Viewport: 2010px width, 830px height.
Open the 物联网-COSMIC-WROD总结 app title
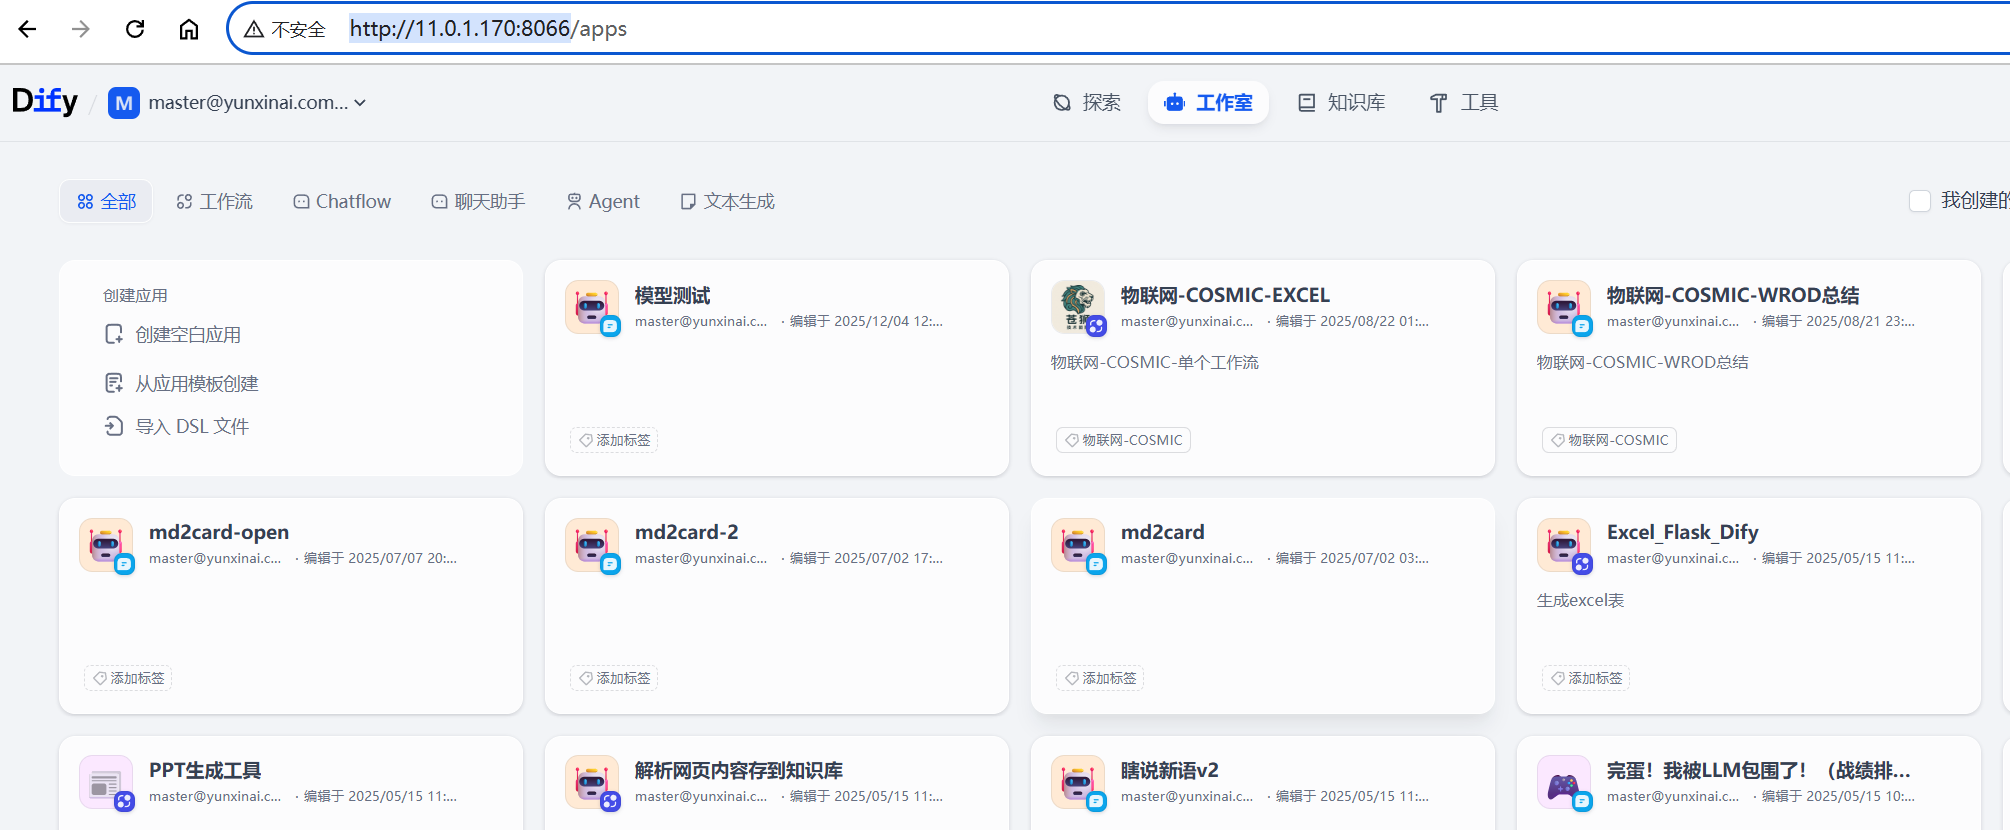pyautogui.click(x=1733, y=295)
